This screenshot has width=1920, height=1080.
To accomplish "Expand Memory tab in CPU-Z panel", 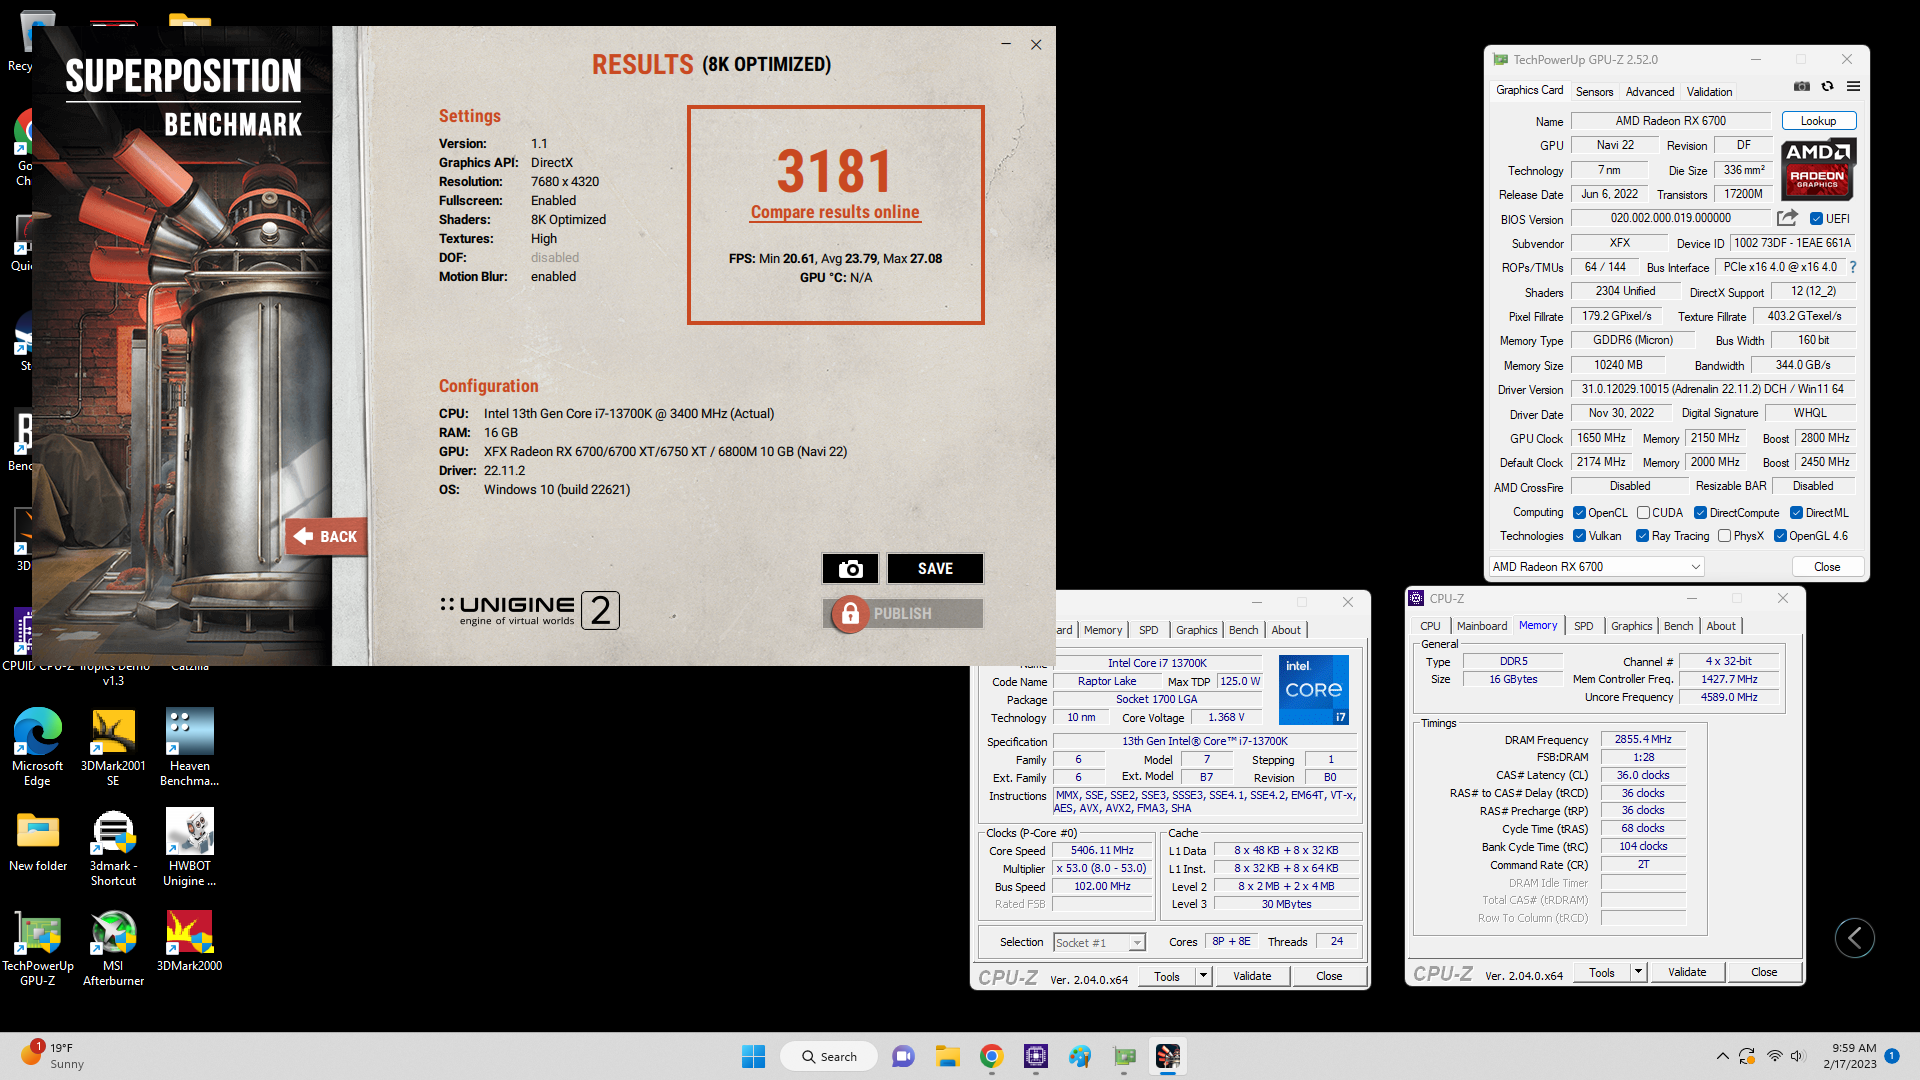I will coord(1534,624).
